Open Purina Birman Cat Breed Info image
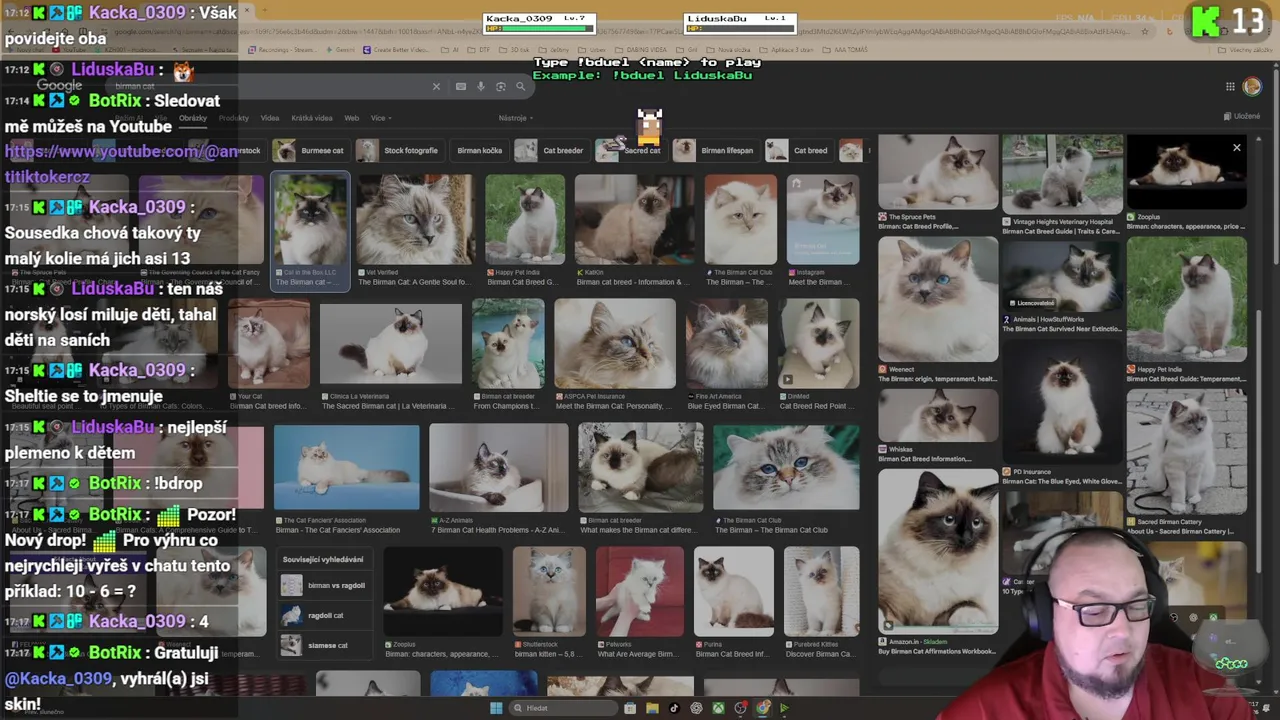The width and height of the screenshot is (1280, 720). (733, 591)
